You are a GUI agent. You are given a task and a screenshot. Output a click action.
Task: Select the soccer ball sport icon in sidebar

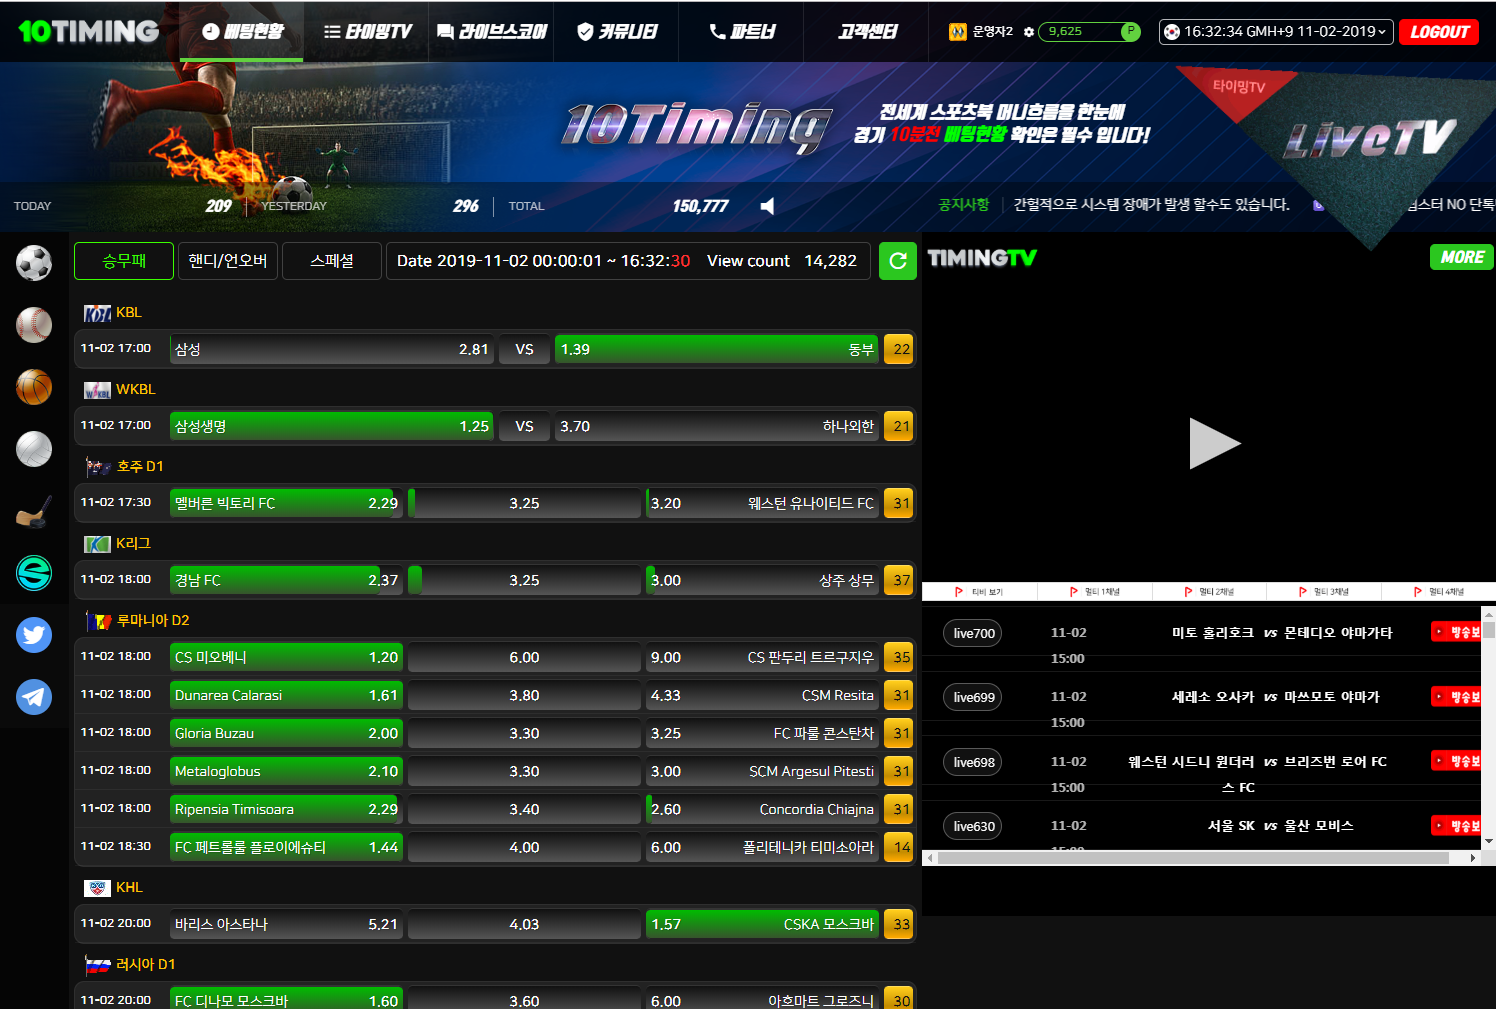(34, 263)
